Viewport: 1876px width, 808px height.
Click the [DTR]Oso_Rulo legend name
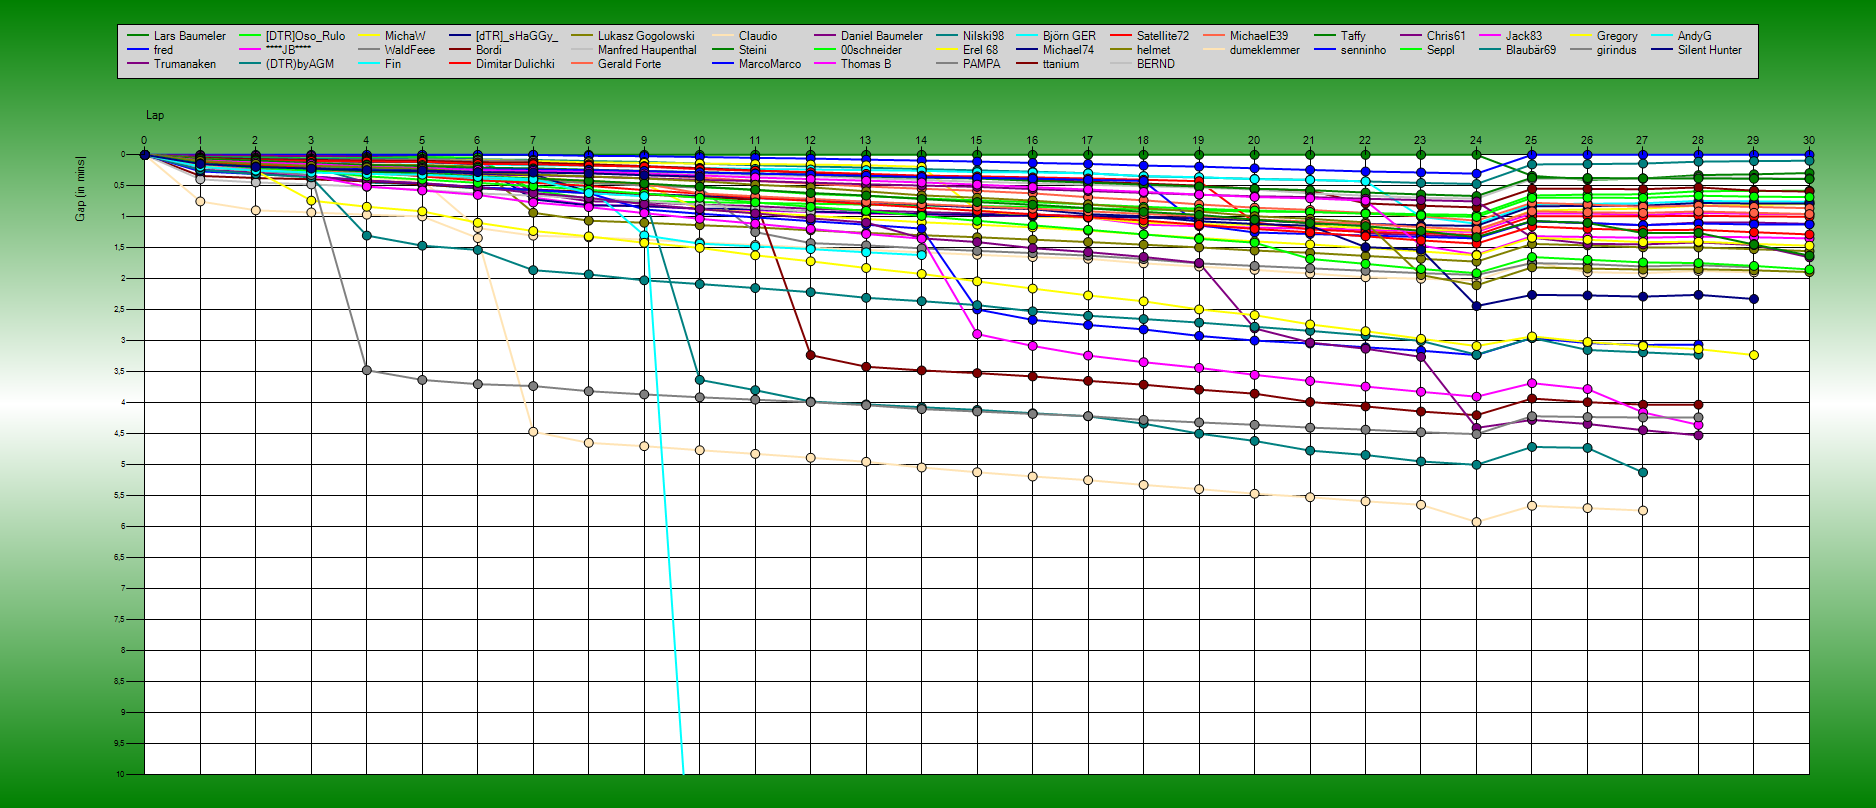tap(305, 36)
